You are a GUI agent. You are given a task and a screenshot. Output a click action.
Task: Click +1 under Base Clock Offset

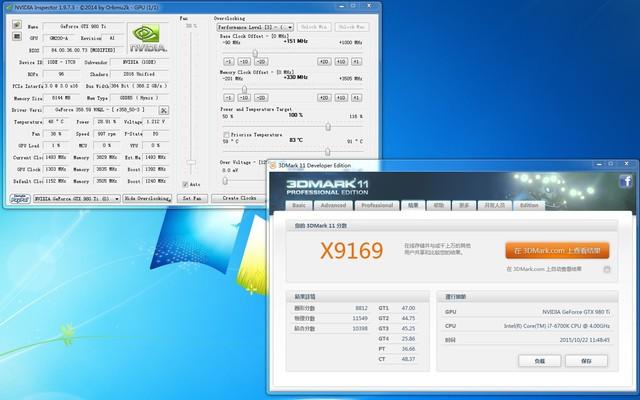point(356,62)
